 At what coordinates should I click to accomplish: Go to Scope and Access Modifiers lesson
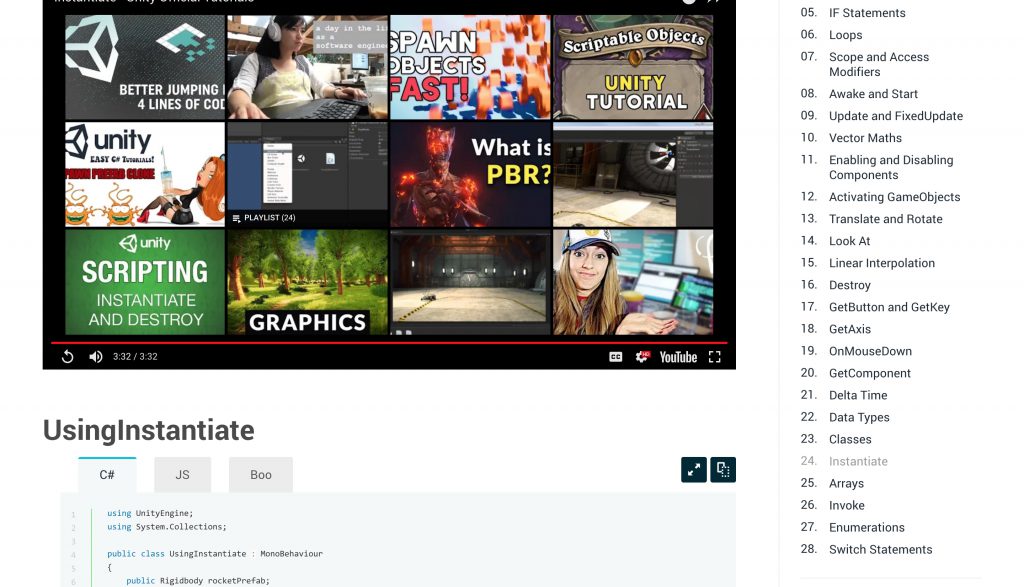pos(878,65)
